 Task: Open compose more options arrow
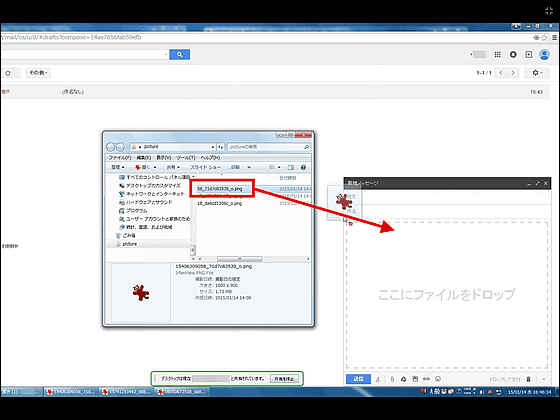click(x=544, y=379)
